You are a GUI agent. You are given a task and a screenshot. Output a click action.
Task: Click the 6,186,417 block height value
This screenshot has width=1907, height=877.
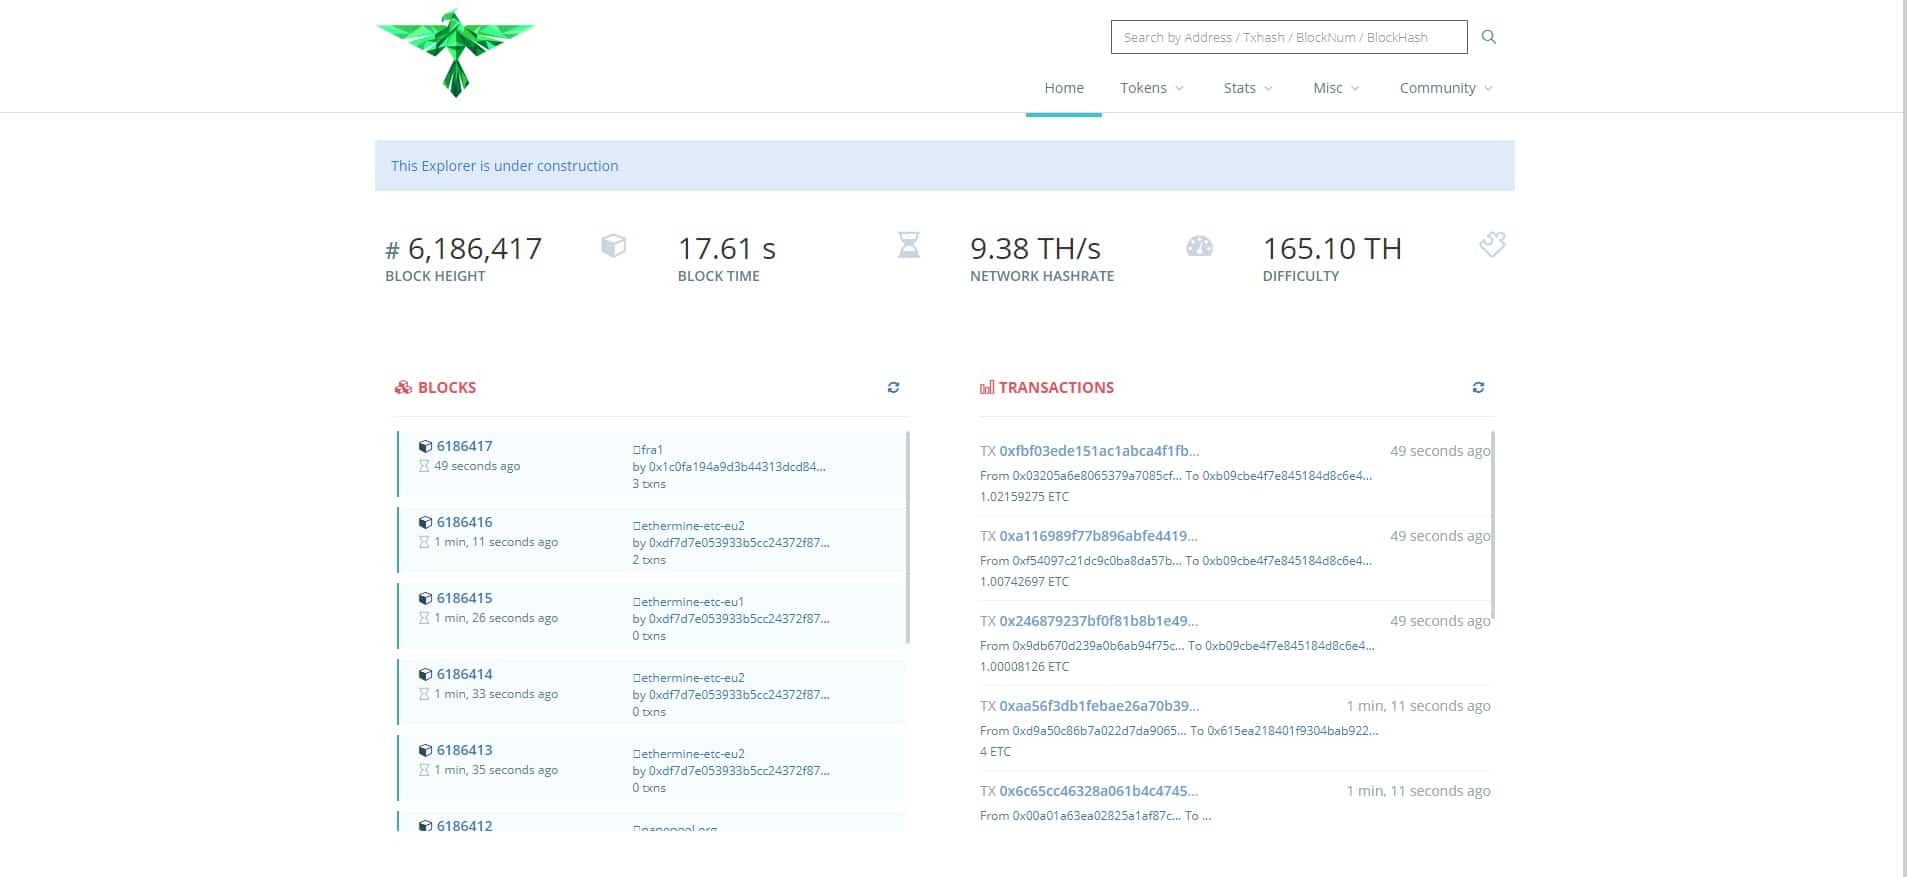coord(474,248)
